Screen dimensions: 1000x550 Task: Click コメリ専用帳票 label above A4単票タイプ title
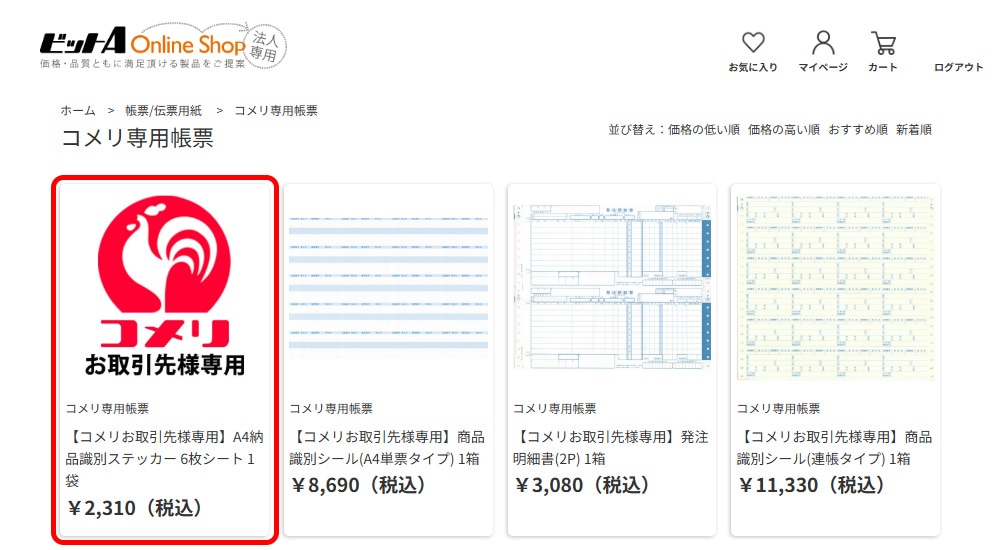point(331,408)
